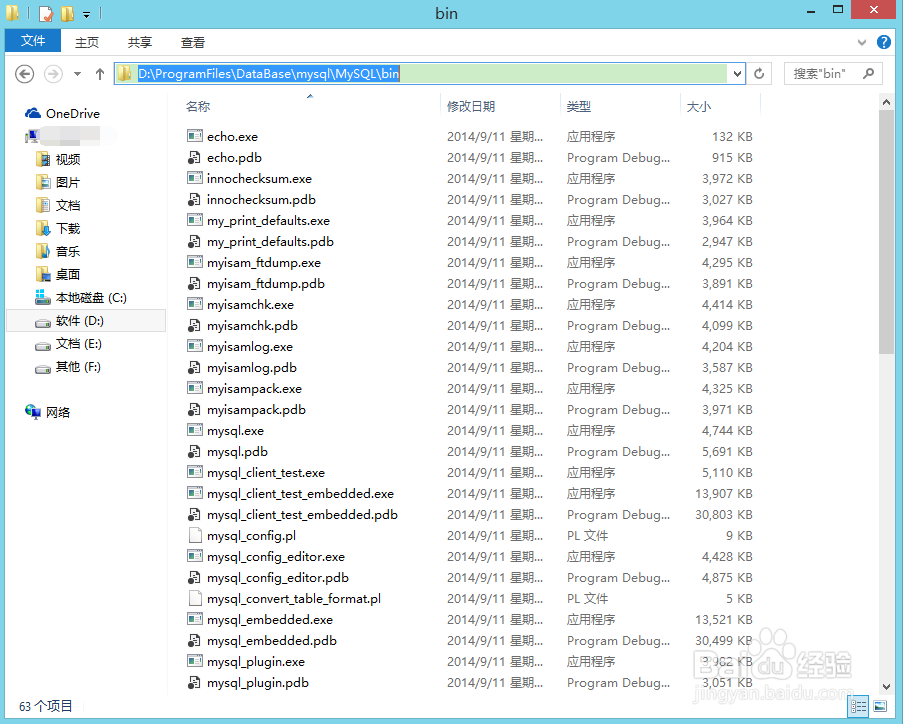Open 本地磁盘 (C:) drive

(81, 298)
